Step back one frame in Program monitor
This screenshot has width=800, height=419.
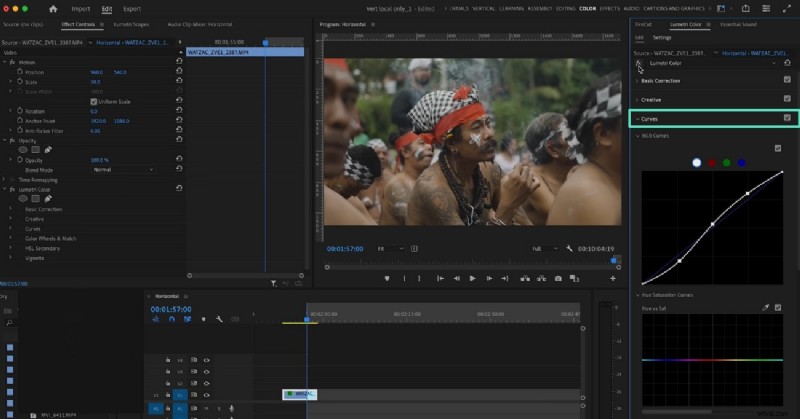tap(457, 278)
